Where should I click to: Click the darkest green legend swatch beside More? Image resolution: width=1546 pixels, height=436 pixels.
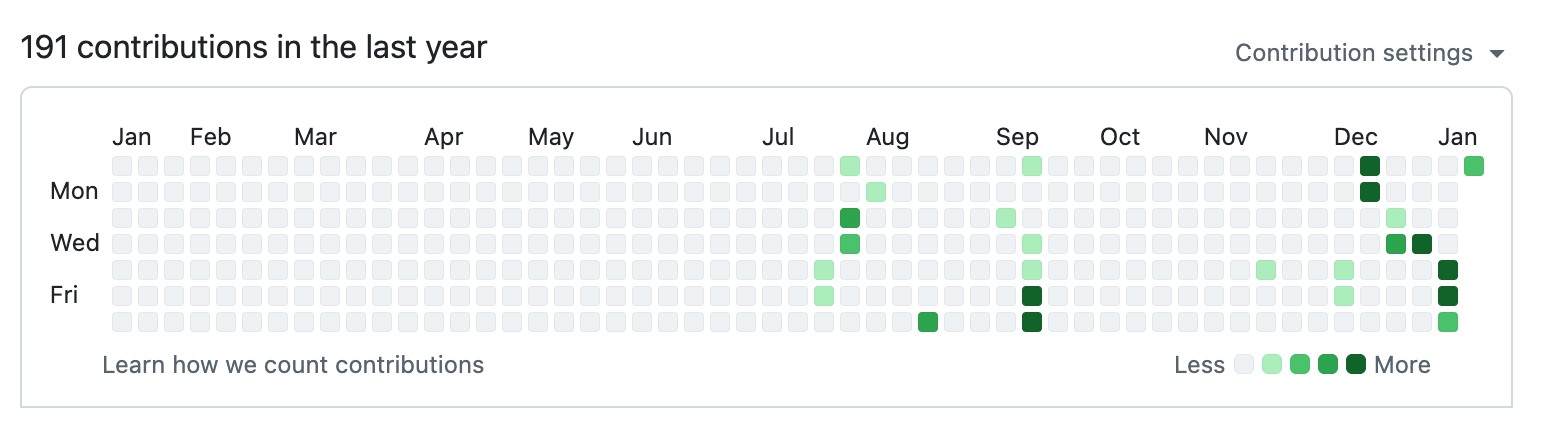tap(1356, 365)
